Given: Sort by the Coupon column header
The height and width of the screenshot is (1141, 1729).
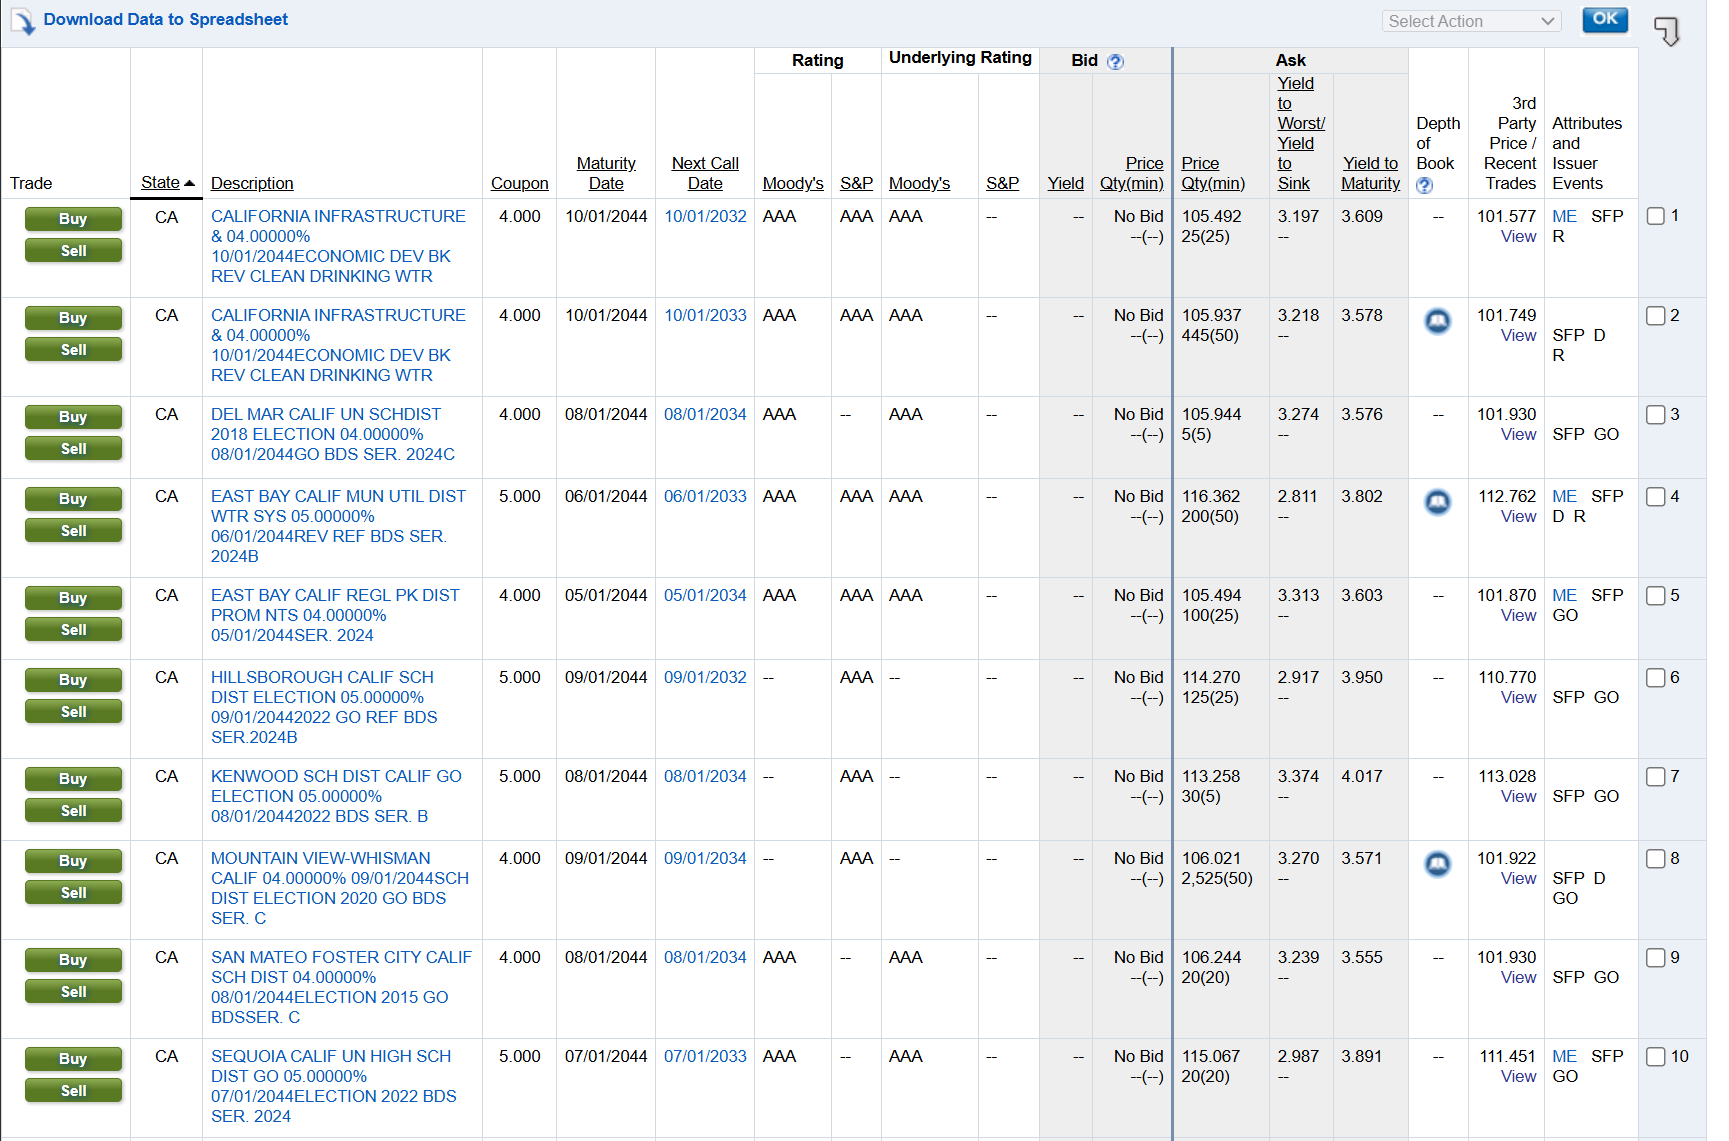Looking at the screenshot, I should pos(519,183).
